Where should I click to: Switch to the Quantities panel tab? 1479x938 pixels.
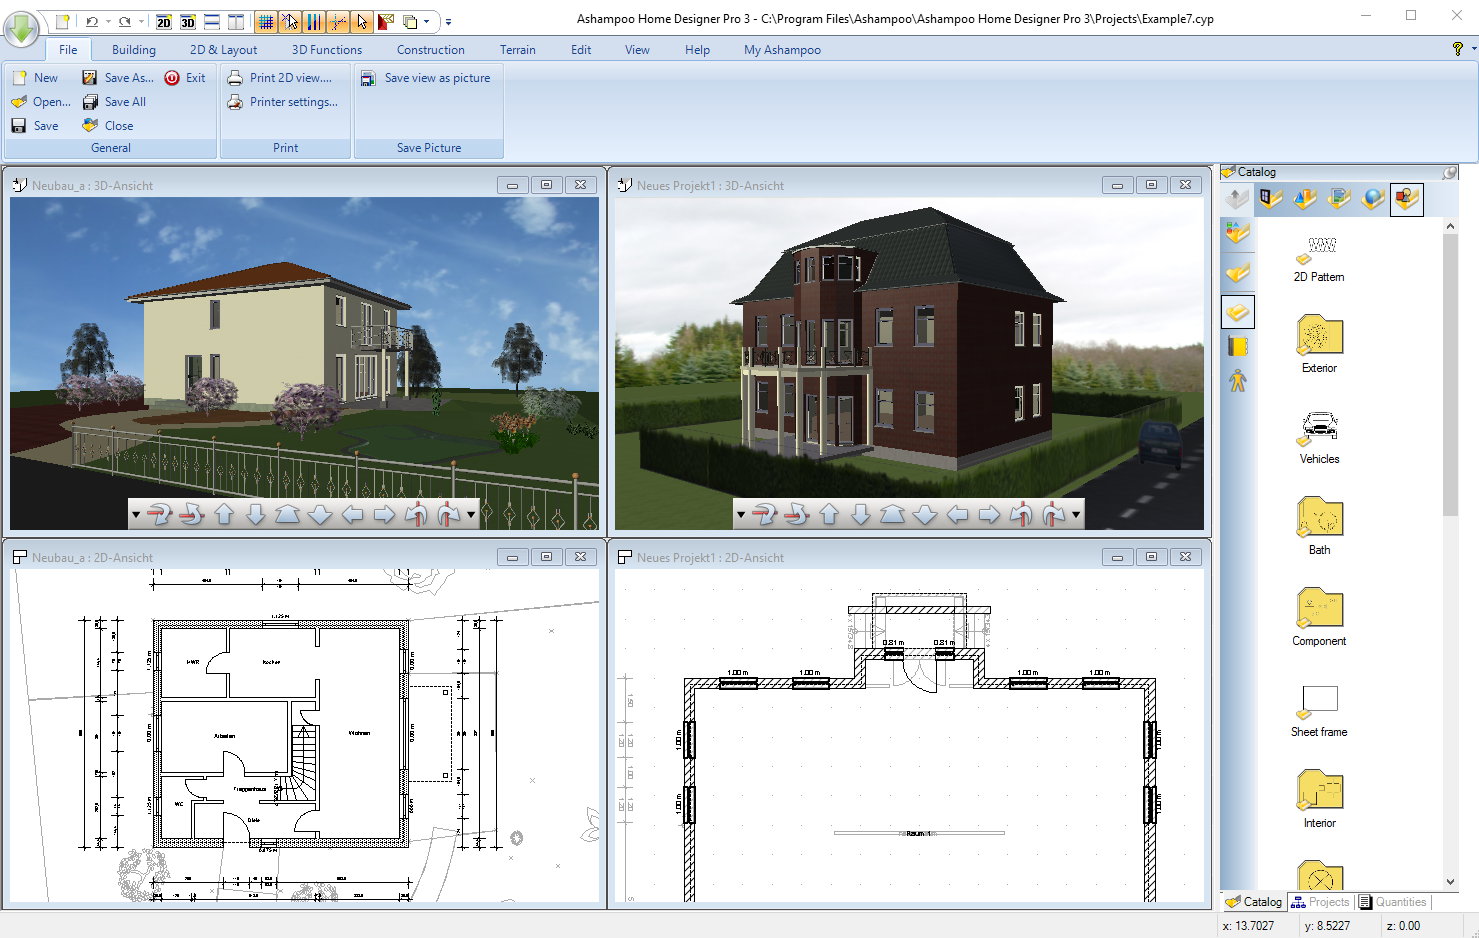tap(1392, 902)
